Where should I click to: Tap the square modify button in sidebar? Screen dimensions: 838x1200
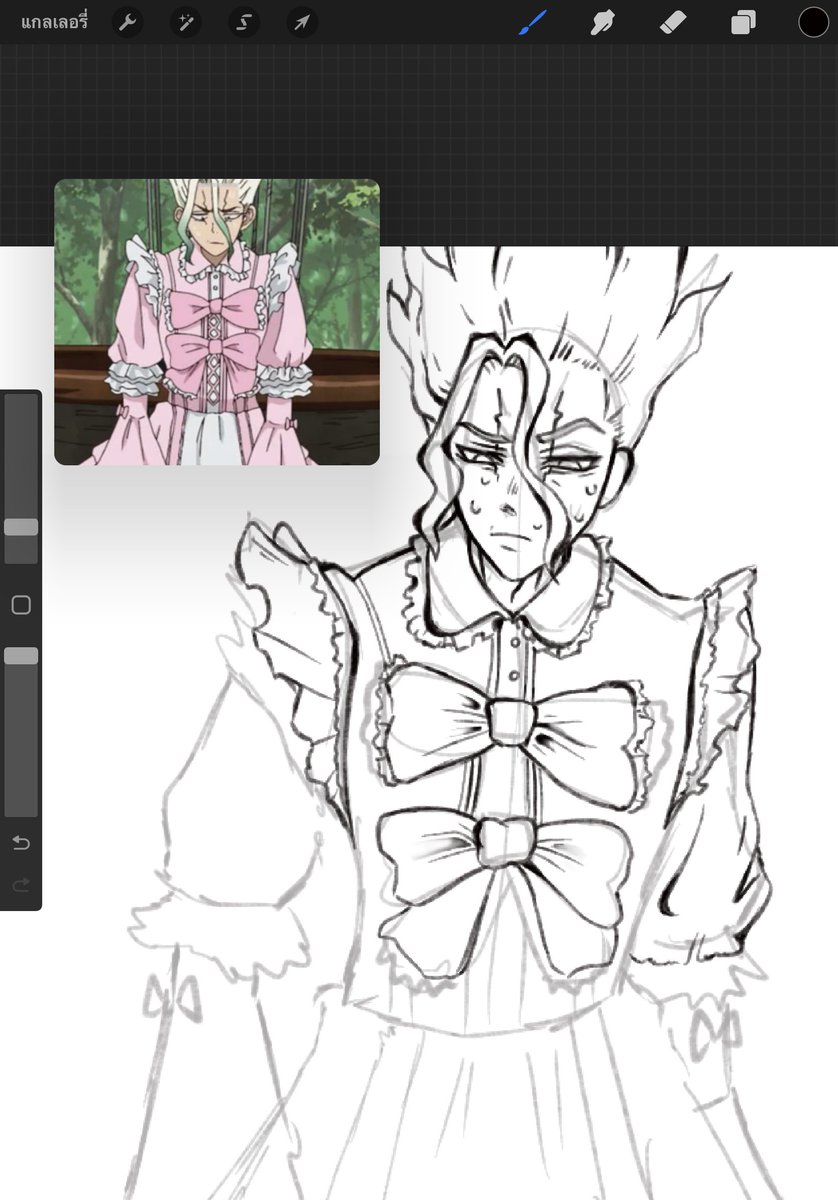(x=21, y=605)
